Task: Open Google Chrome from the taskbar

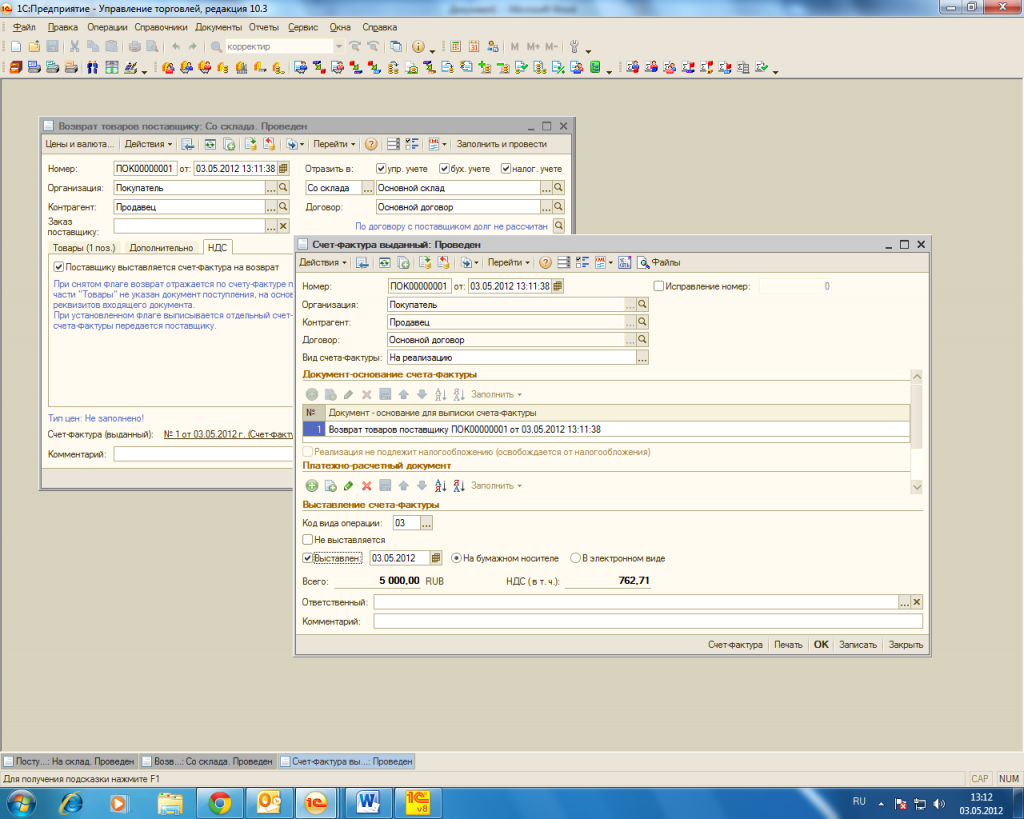Action: tap(220, 802)
